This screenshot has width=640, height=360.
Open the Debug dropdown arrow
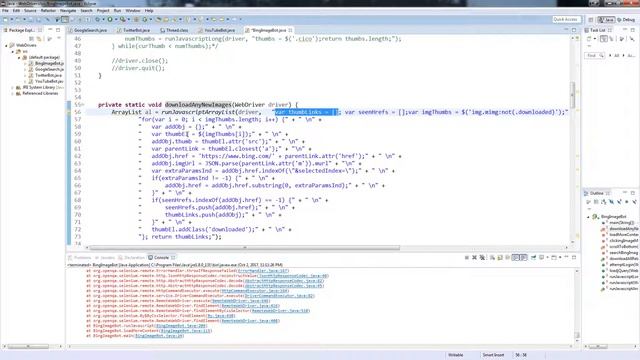[x=103, y=19]
